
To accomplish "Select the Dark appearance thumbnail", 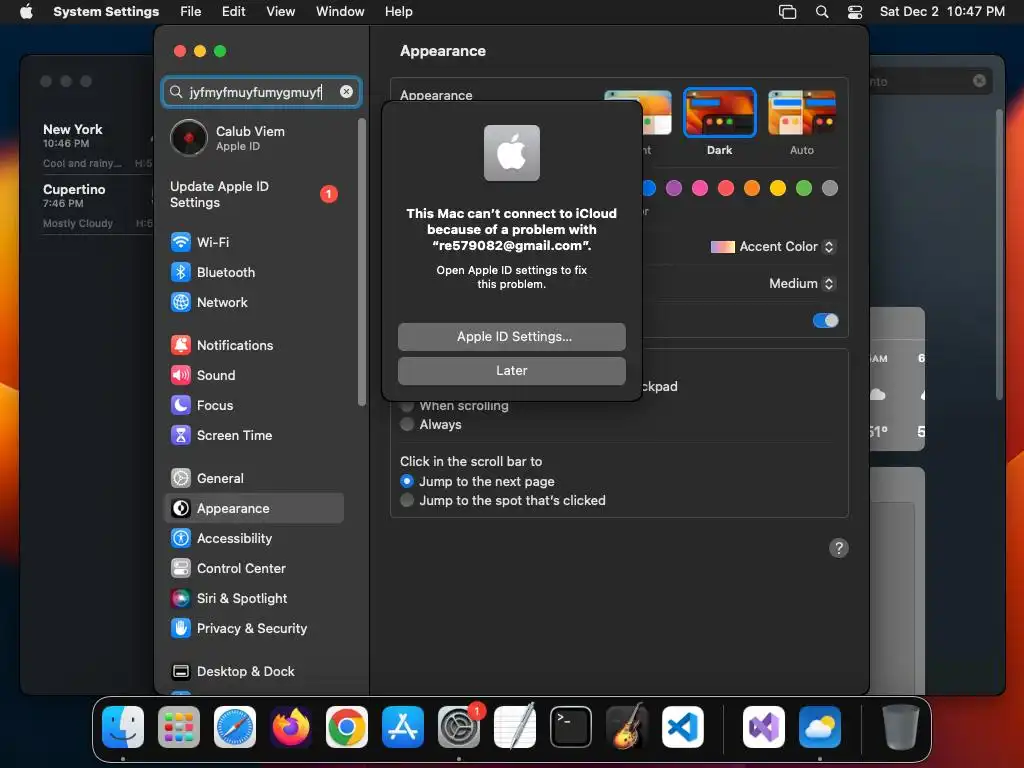I will (720, 113).
